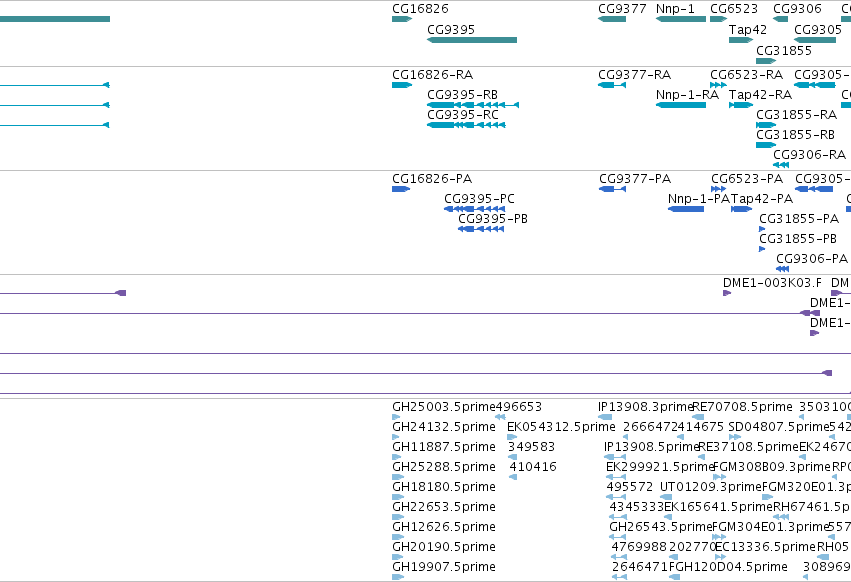
Task: Select the 4769988 EST
Action: click(619, 557)
